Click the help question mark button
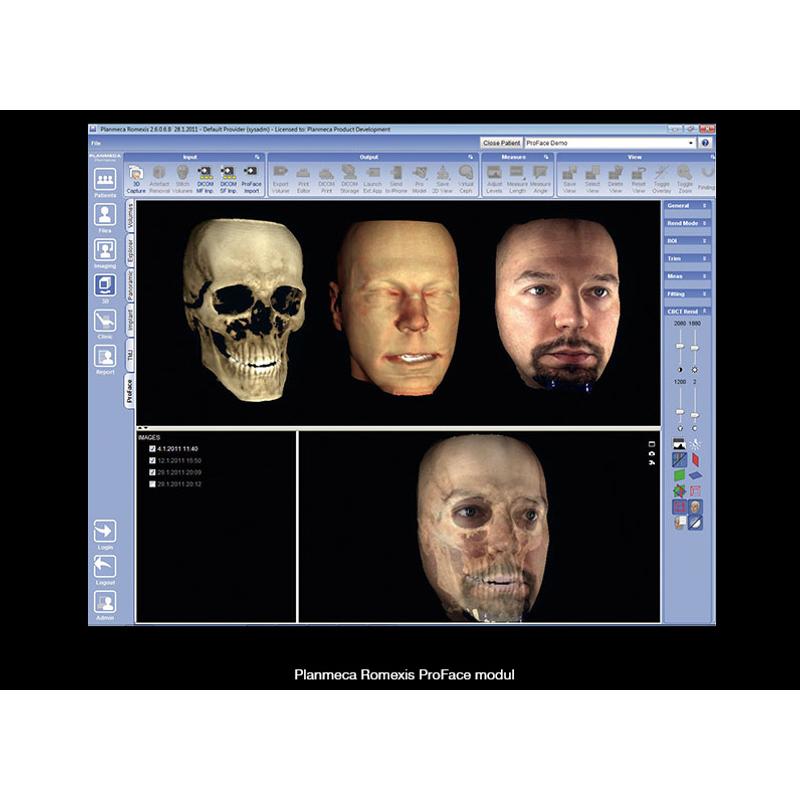This screenshot has height=800, width=800. pyautogui.click(x=705, y=143)
